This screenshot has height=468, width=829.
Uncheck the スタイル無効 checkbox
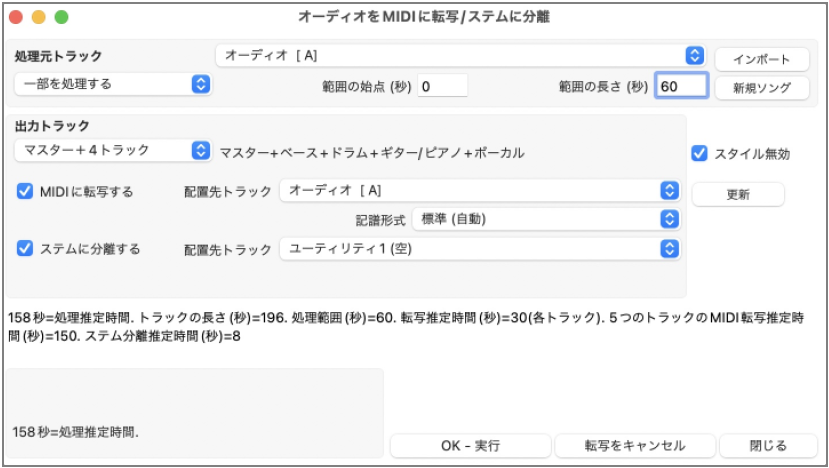click(699, 154)
